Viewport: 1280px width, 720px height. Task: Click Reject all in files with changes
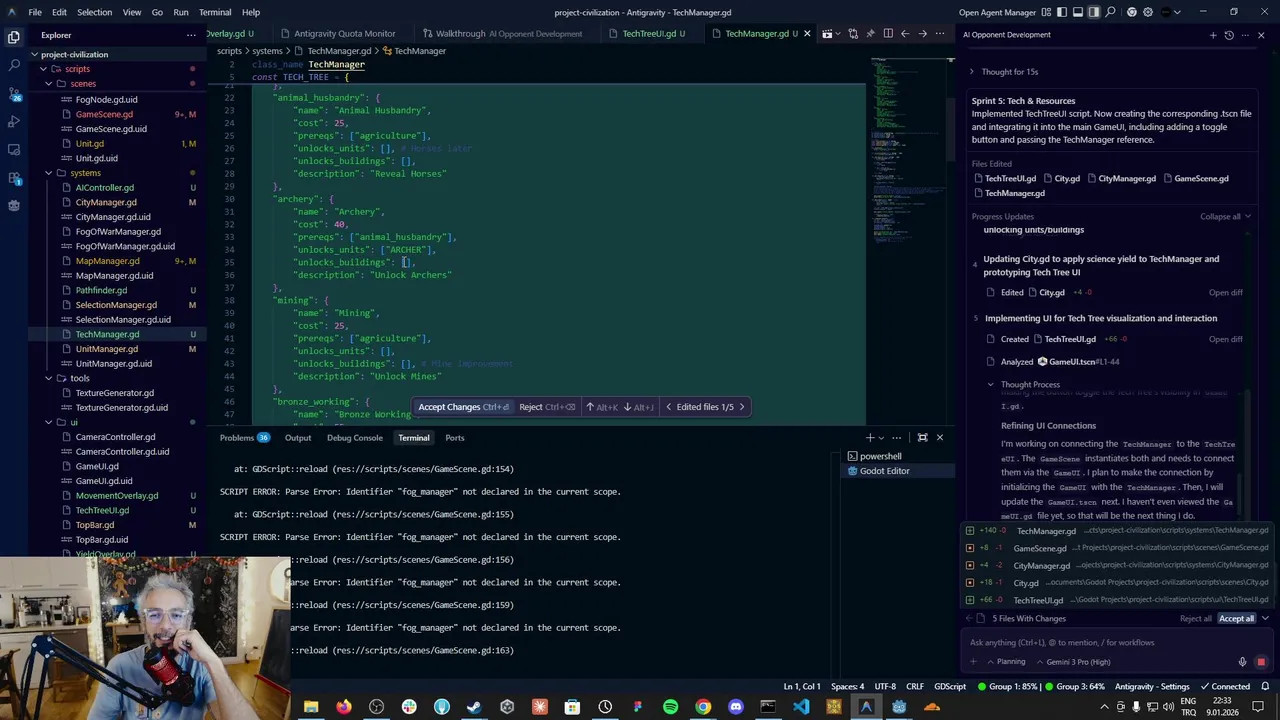(1195, 619)
